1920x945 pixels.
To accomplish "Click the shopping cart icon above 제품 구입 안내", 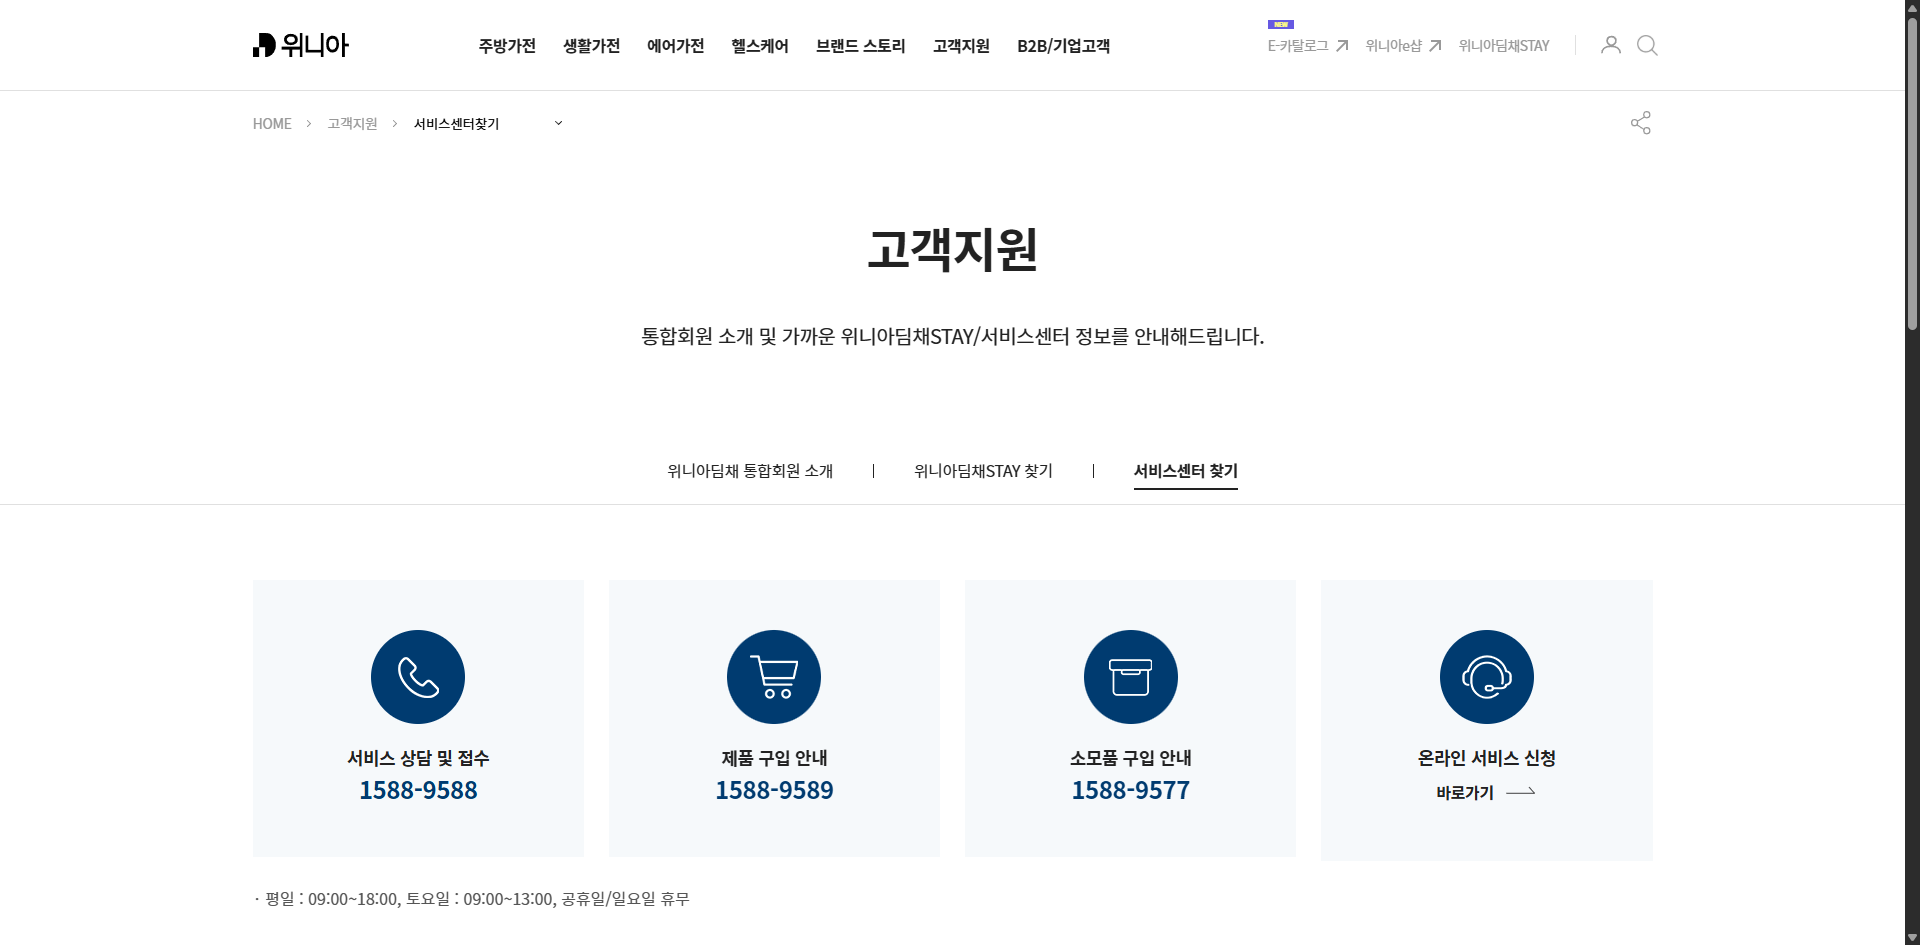I will [x=773, y=676].
